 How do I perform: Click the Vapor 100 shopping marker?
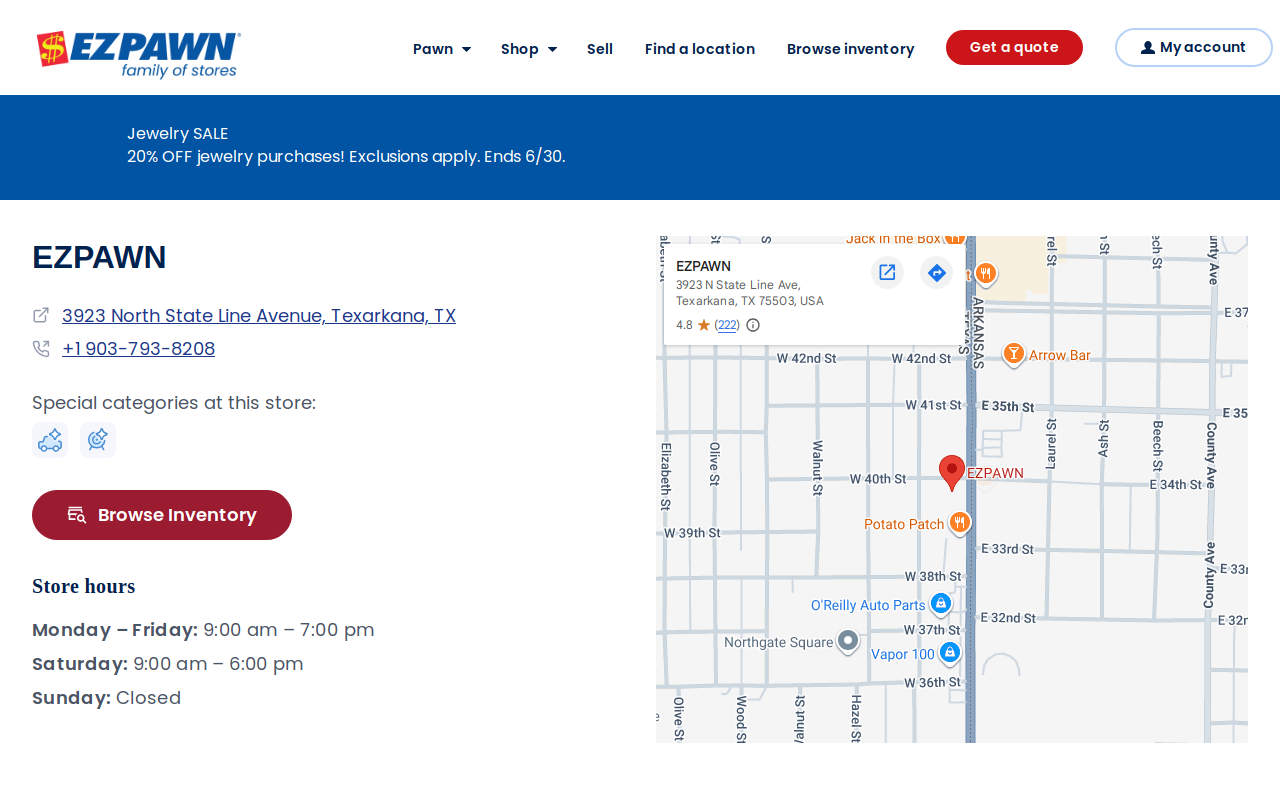(950, 653)
